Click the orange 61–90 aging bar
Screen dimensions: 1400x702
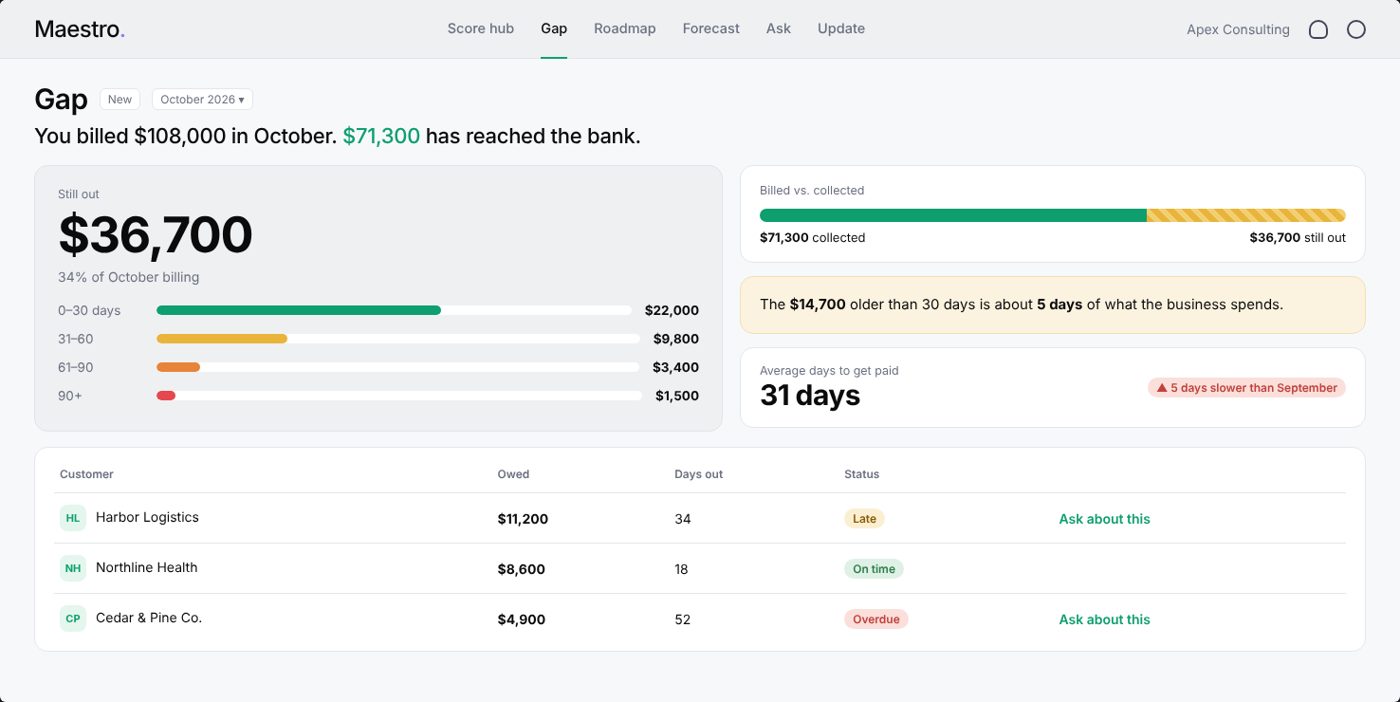(x=178, y=367)
